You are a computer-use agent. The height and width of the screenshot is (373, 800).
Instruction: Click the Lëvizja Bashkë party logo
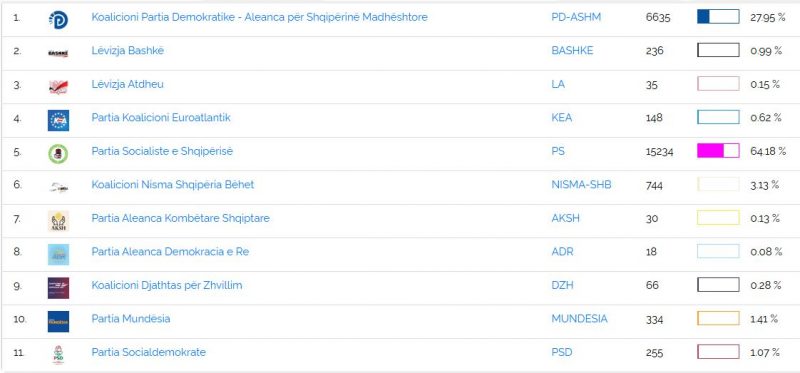tap(58, 53)
